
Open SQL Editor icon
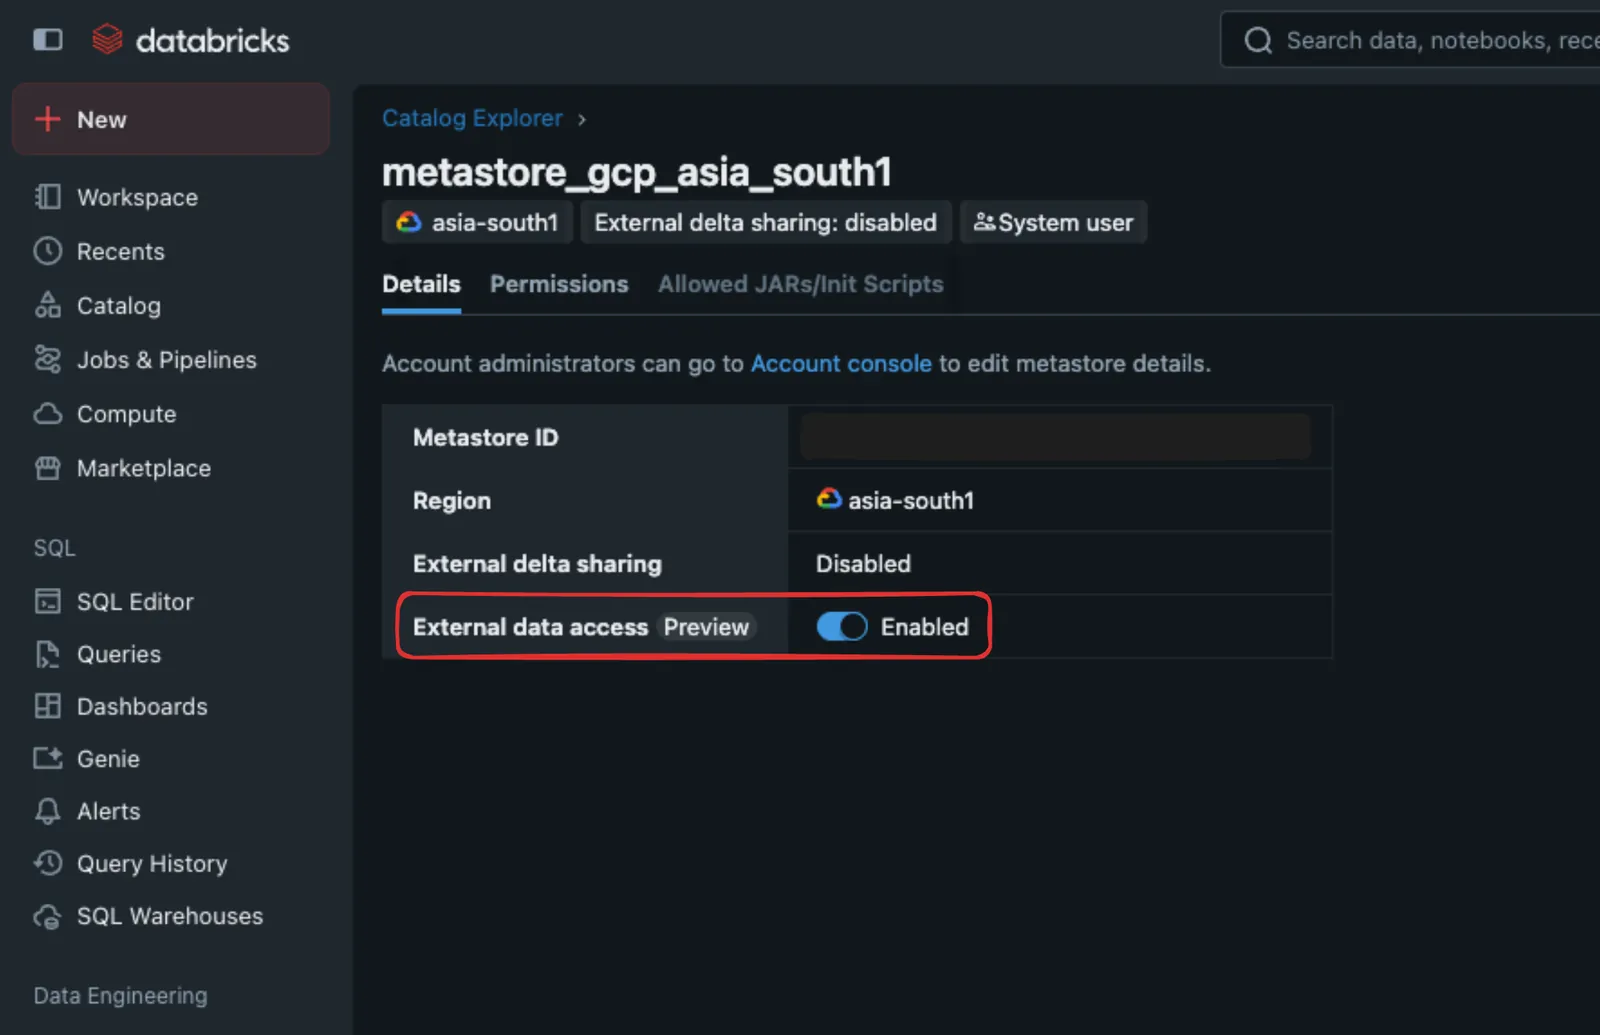point(47,601)
